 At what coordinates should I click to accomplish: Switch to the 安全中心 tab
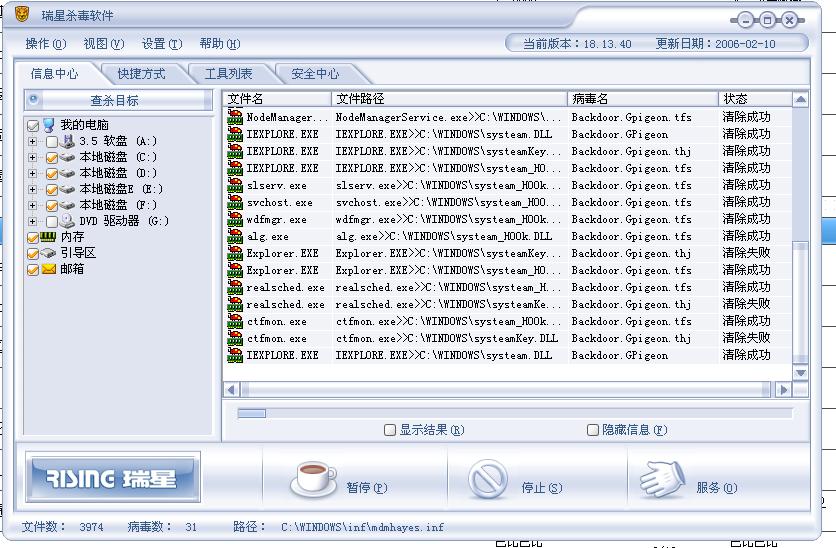tap(315, 74)
